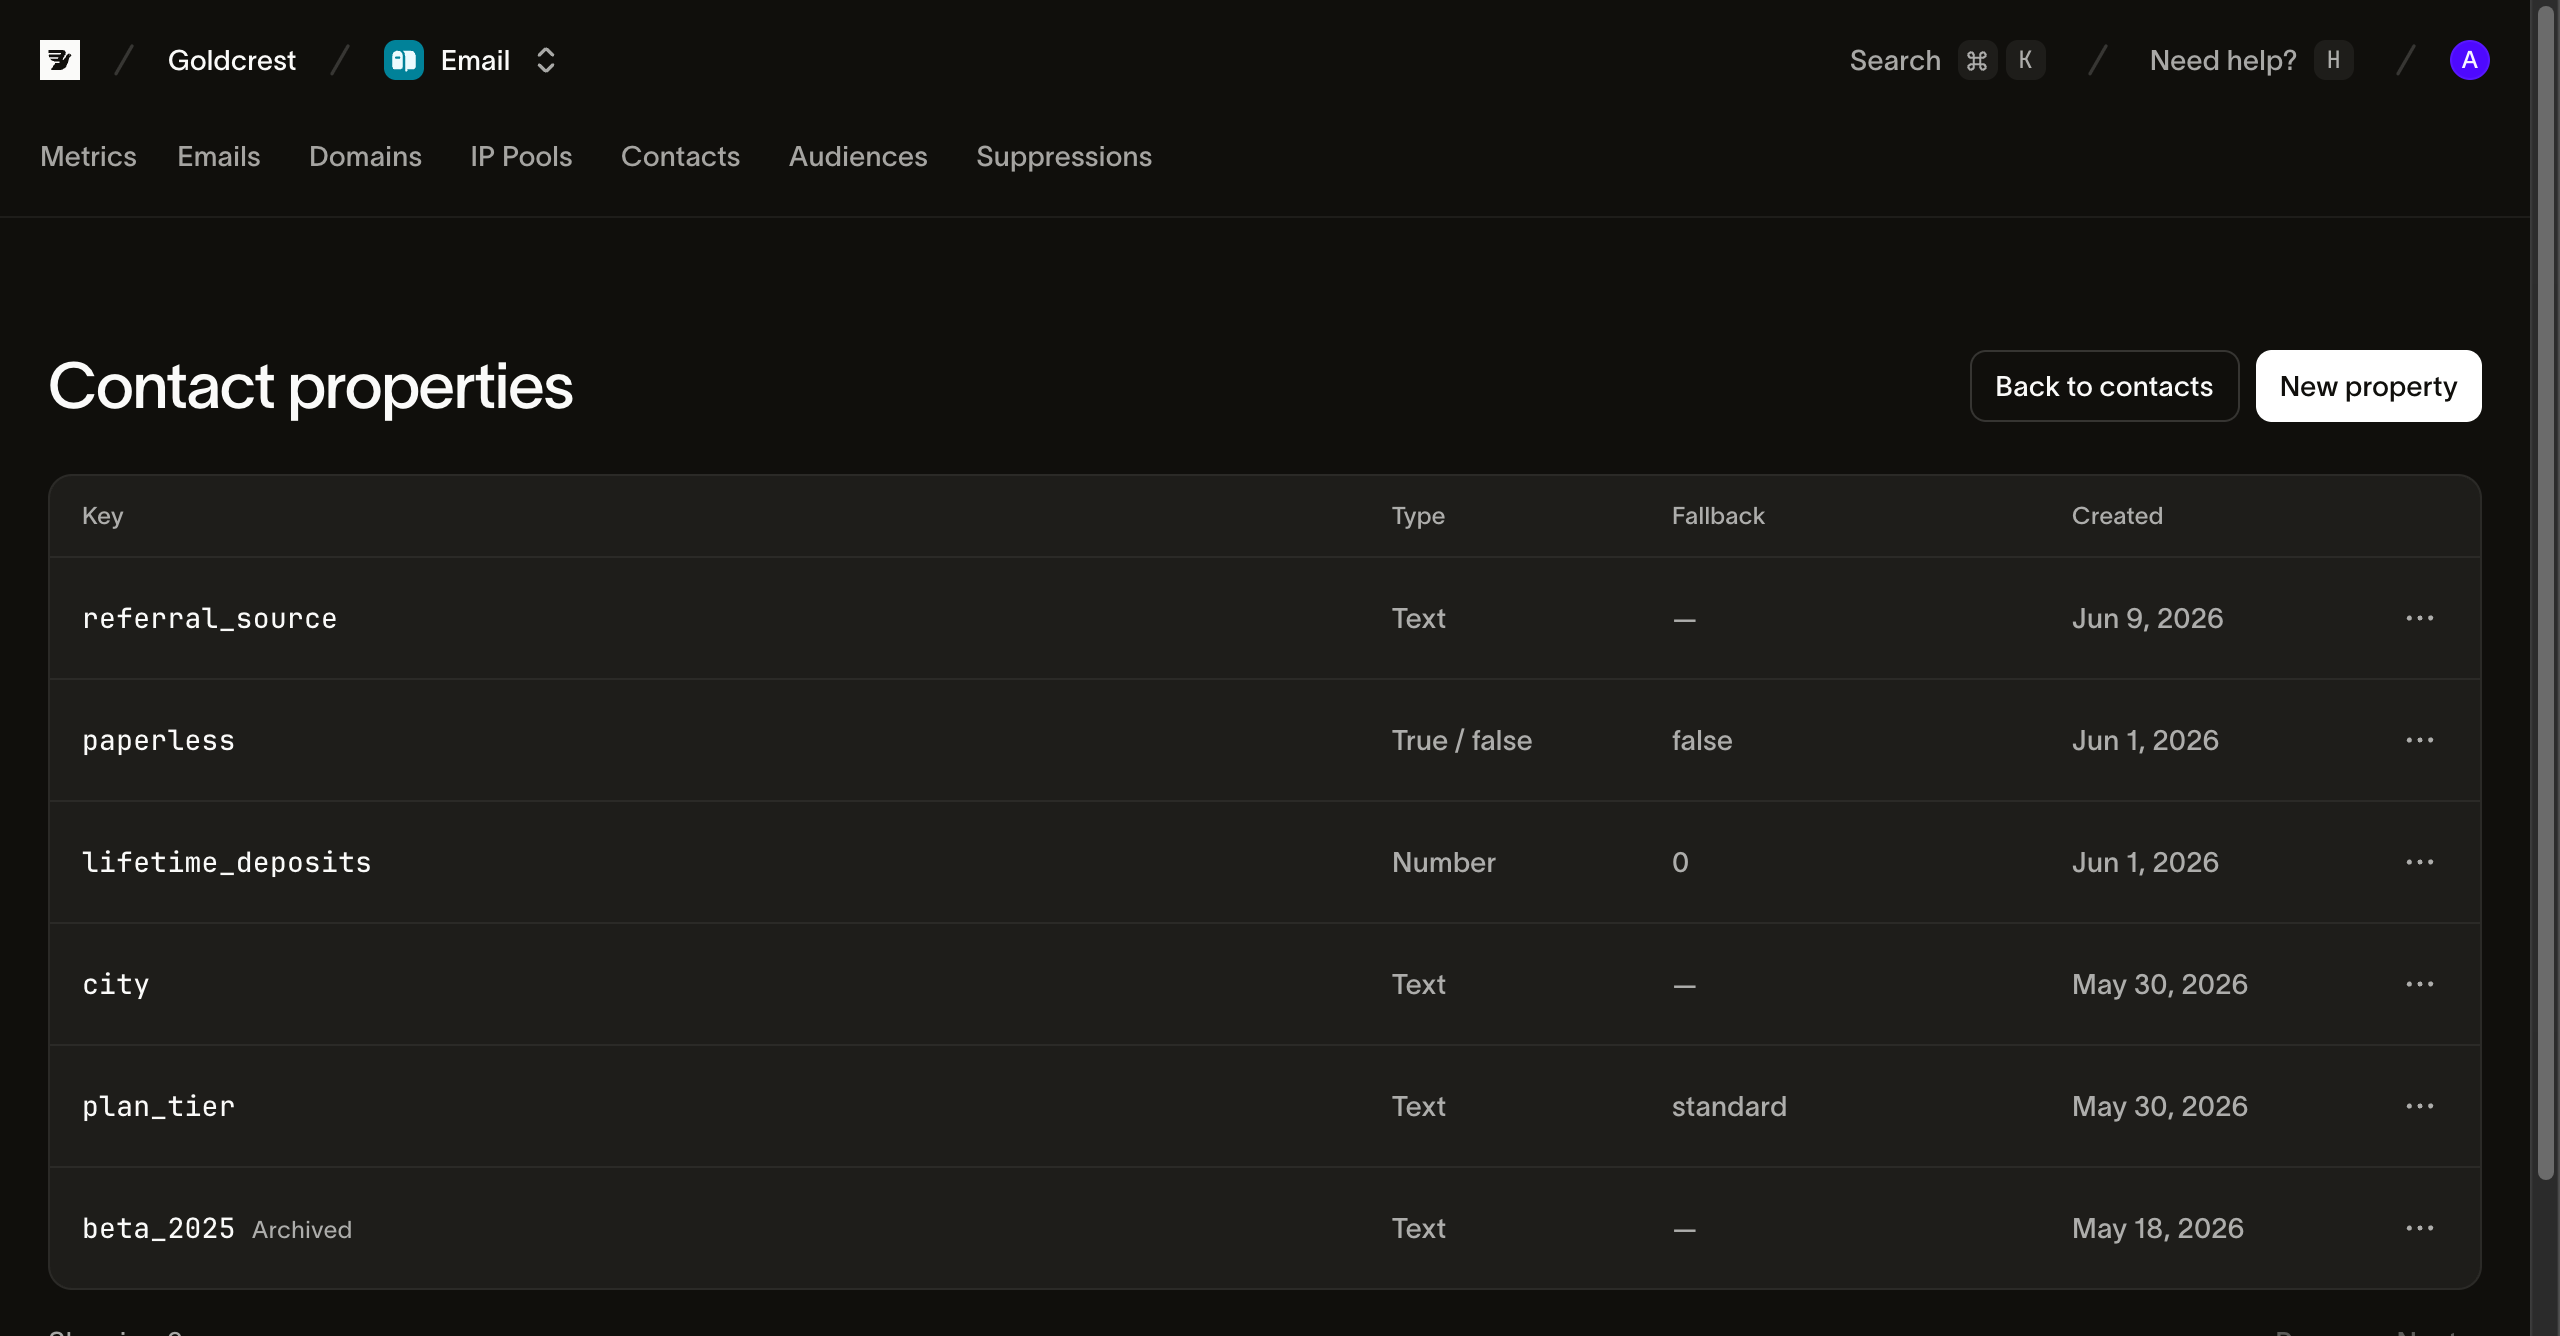The width and height of the screenshot is (2560, 1336).
Task: Open the Goldcrest workspace breadcrumb
Action: pos(232,60)
